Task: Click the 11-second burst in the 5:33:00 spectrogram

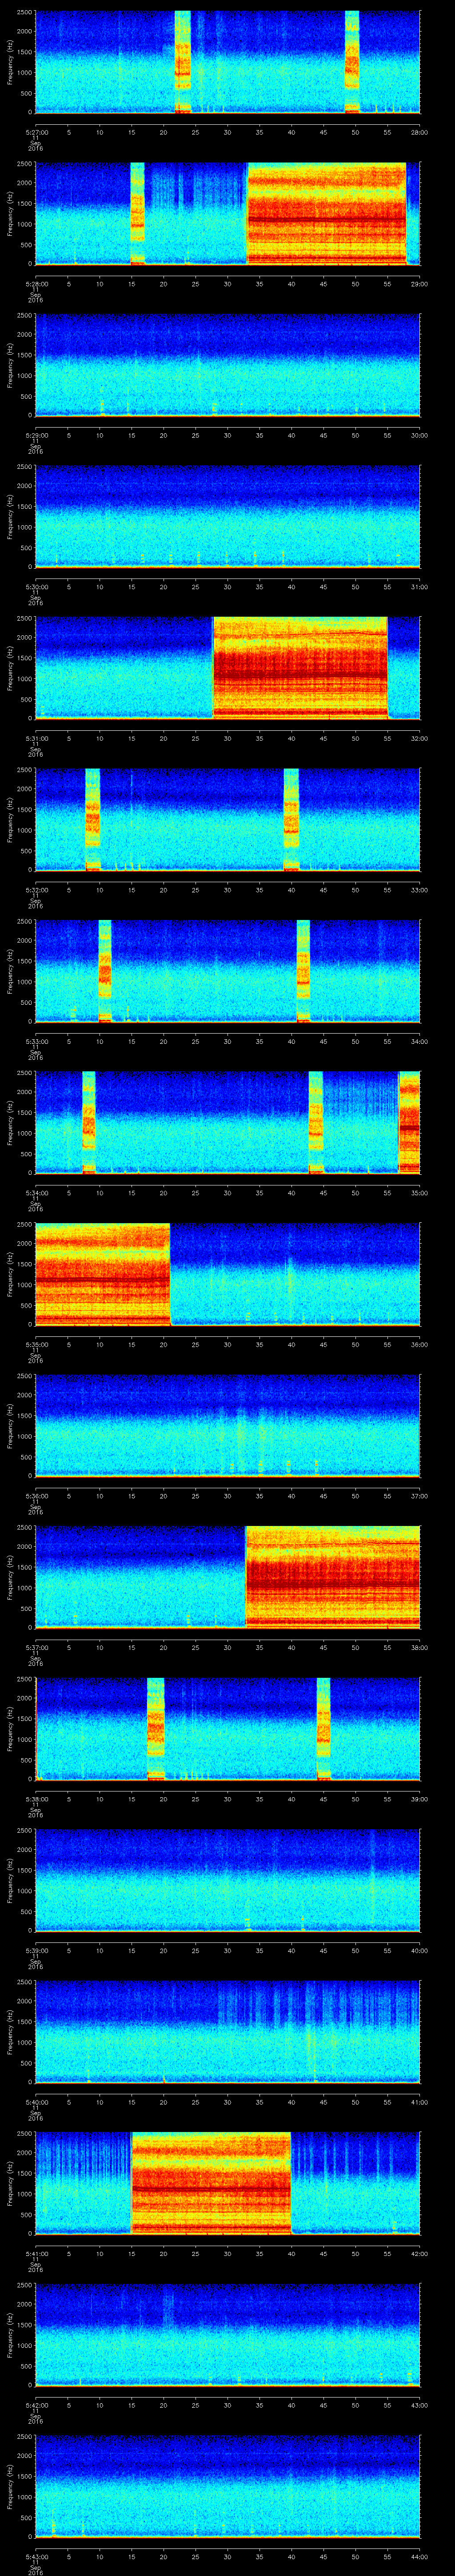Action: (x=104, y=970)
